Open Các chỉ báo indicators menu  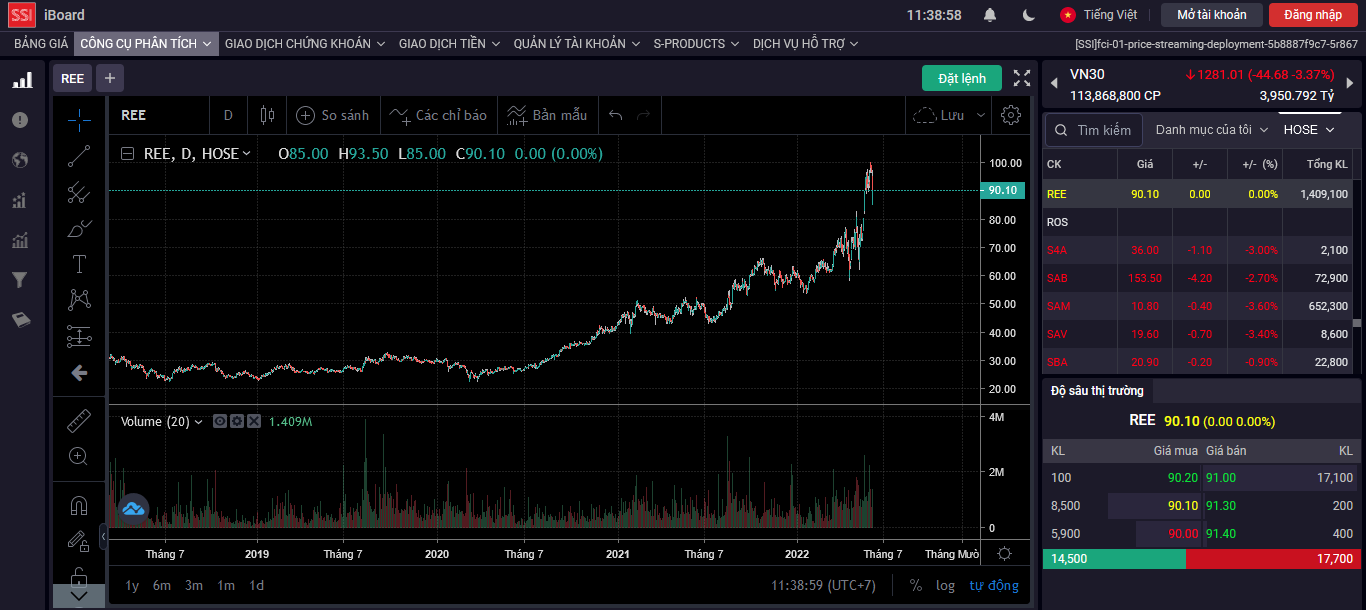tap(439, 115)
